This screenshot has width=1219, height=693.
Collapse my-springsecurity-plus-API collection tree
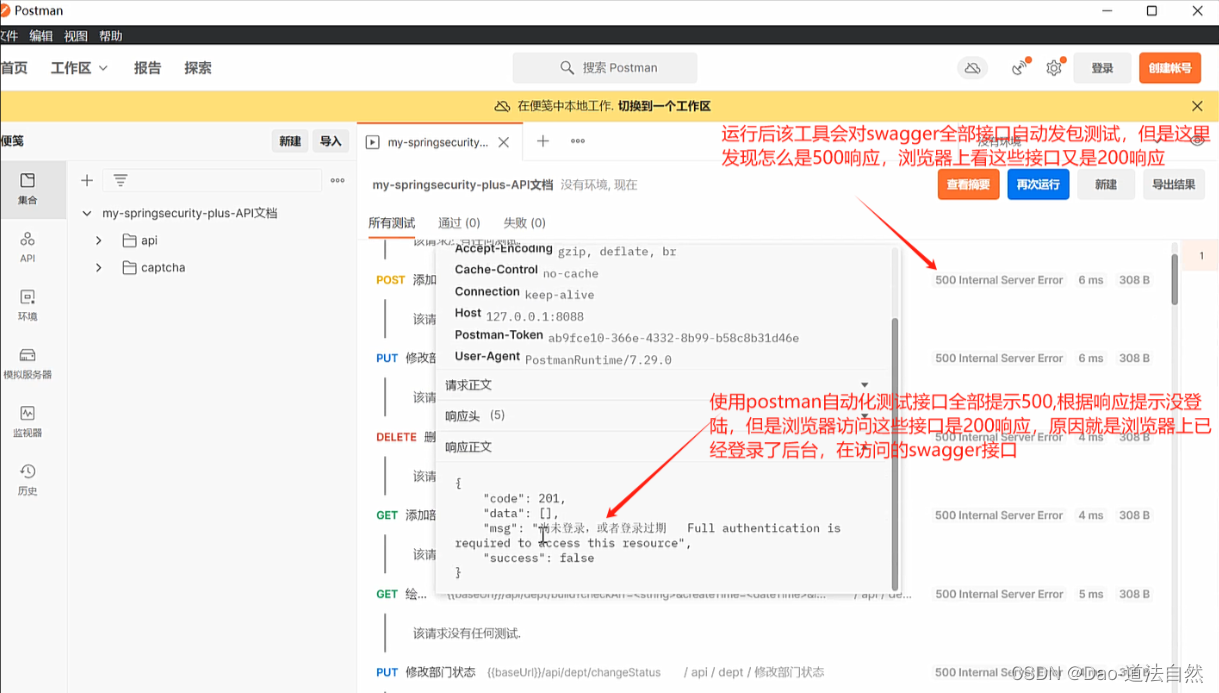tap(87, 213)
